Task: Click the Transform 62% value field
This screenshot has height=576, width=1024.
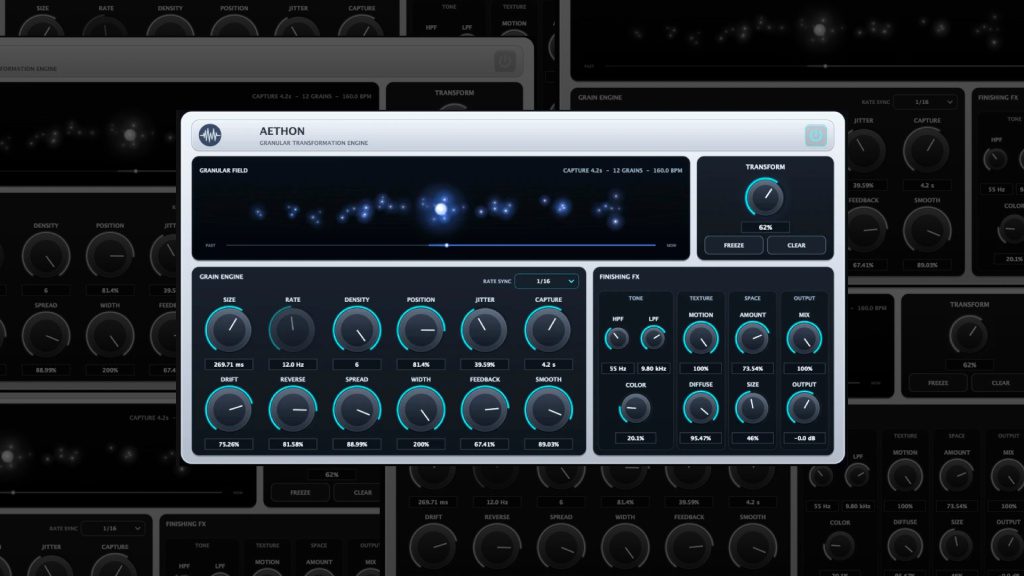Action: (765, 227)
